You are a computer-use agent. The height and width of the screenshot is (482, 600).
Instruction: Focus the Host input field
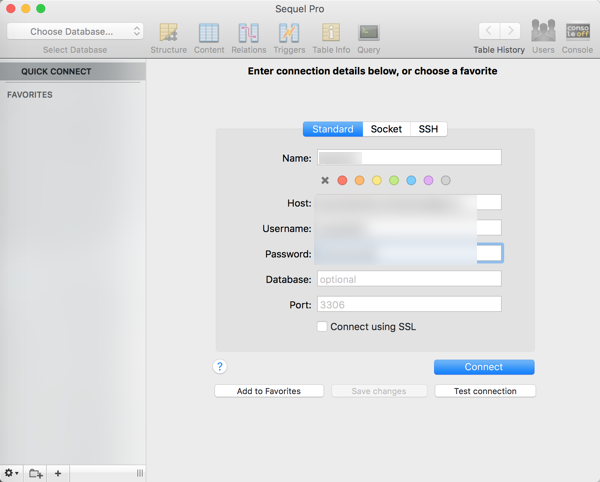coord(409,202)
